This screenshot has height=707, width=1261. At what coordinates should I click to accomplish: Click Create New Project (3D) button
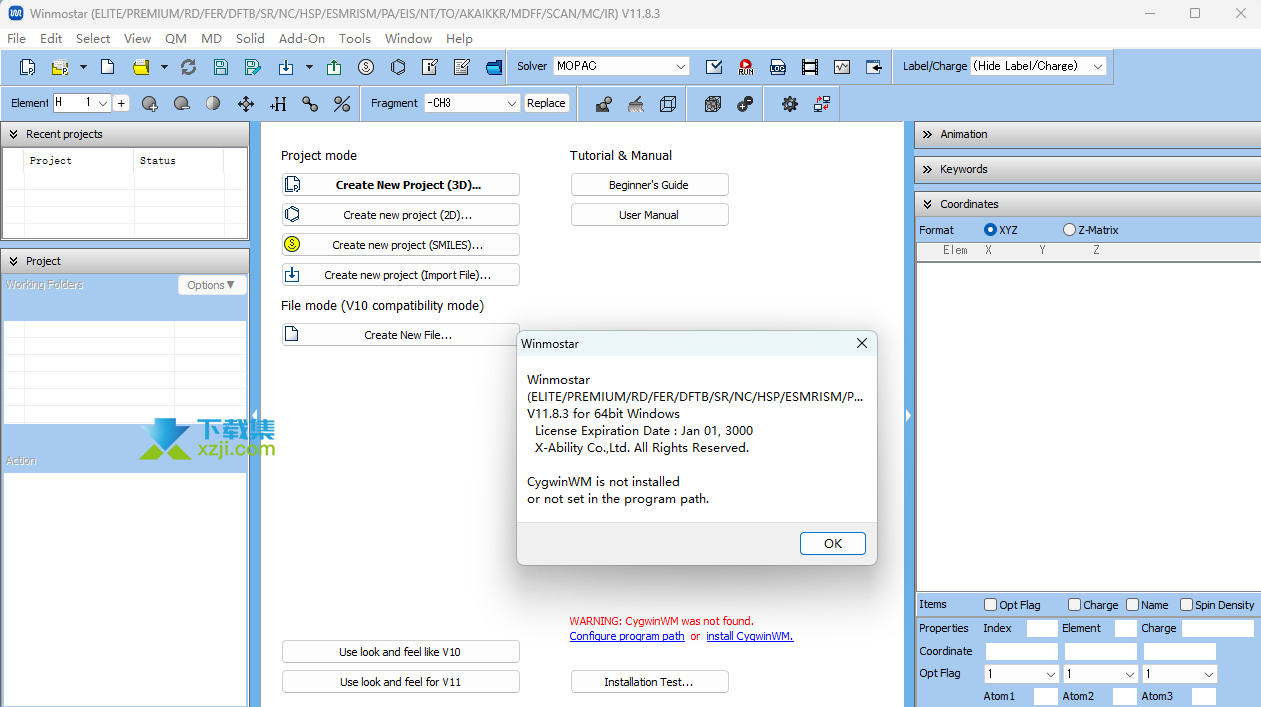[x=401, y=185]
